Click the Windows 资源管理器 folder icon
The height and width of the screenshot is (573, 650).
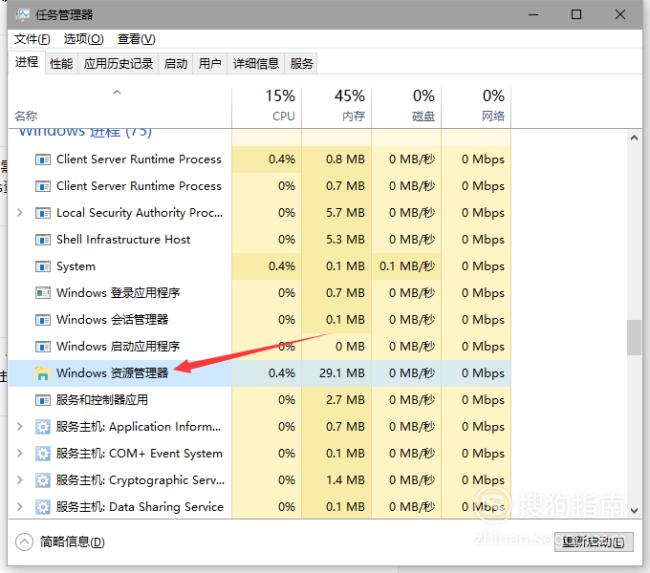point(43,373)
